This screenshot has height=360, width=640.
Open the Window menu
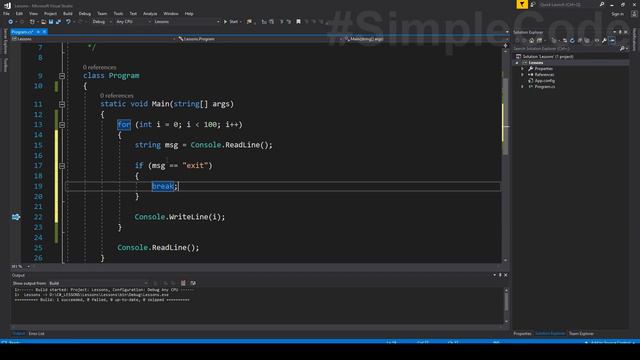(171, 13)
